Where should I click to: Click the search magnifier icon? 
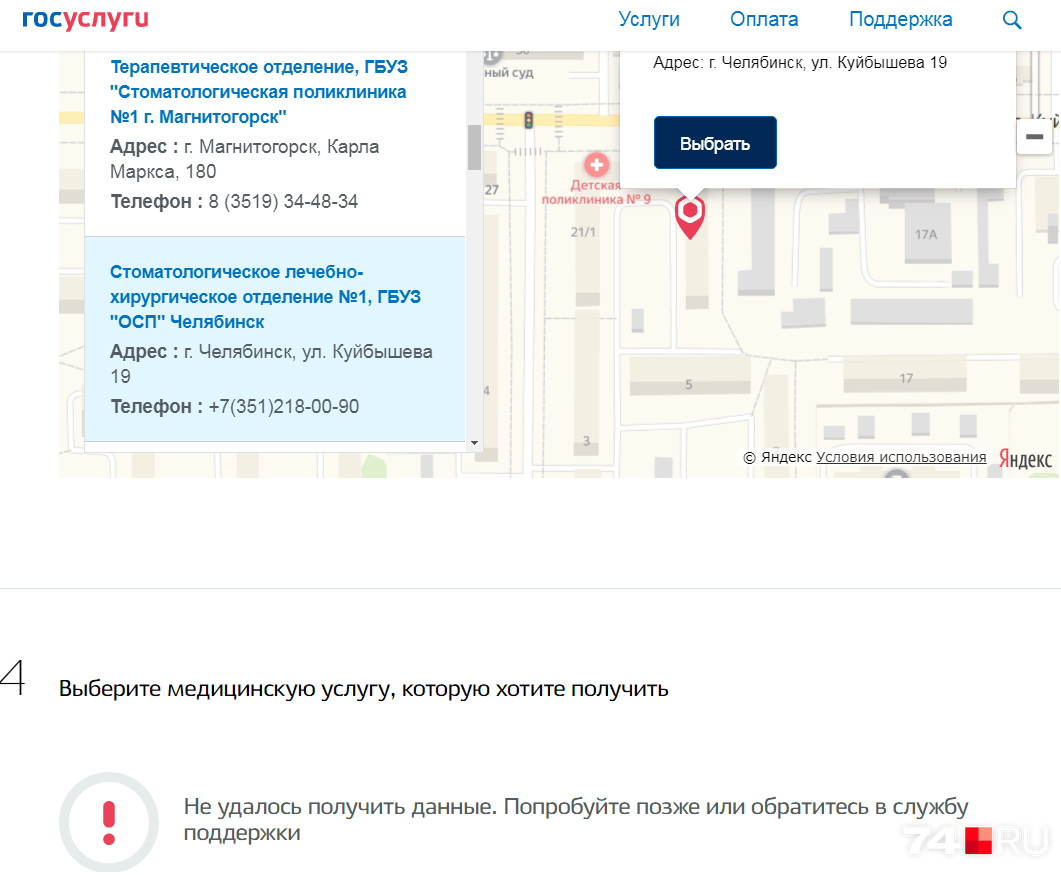(x=1012, y=20)
